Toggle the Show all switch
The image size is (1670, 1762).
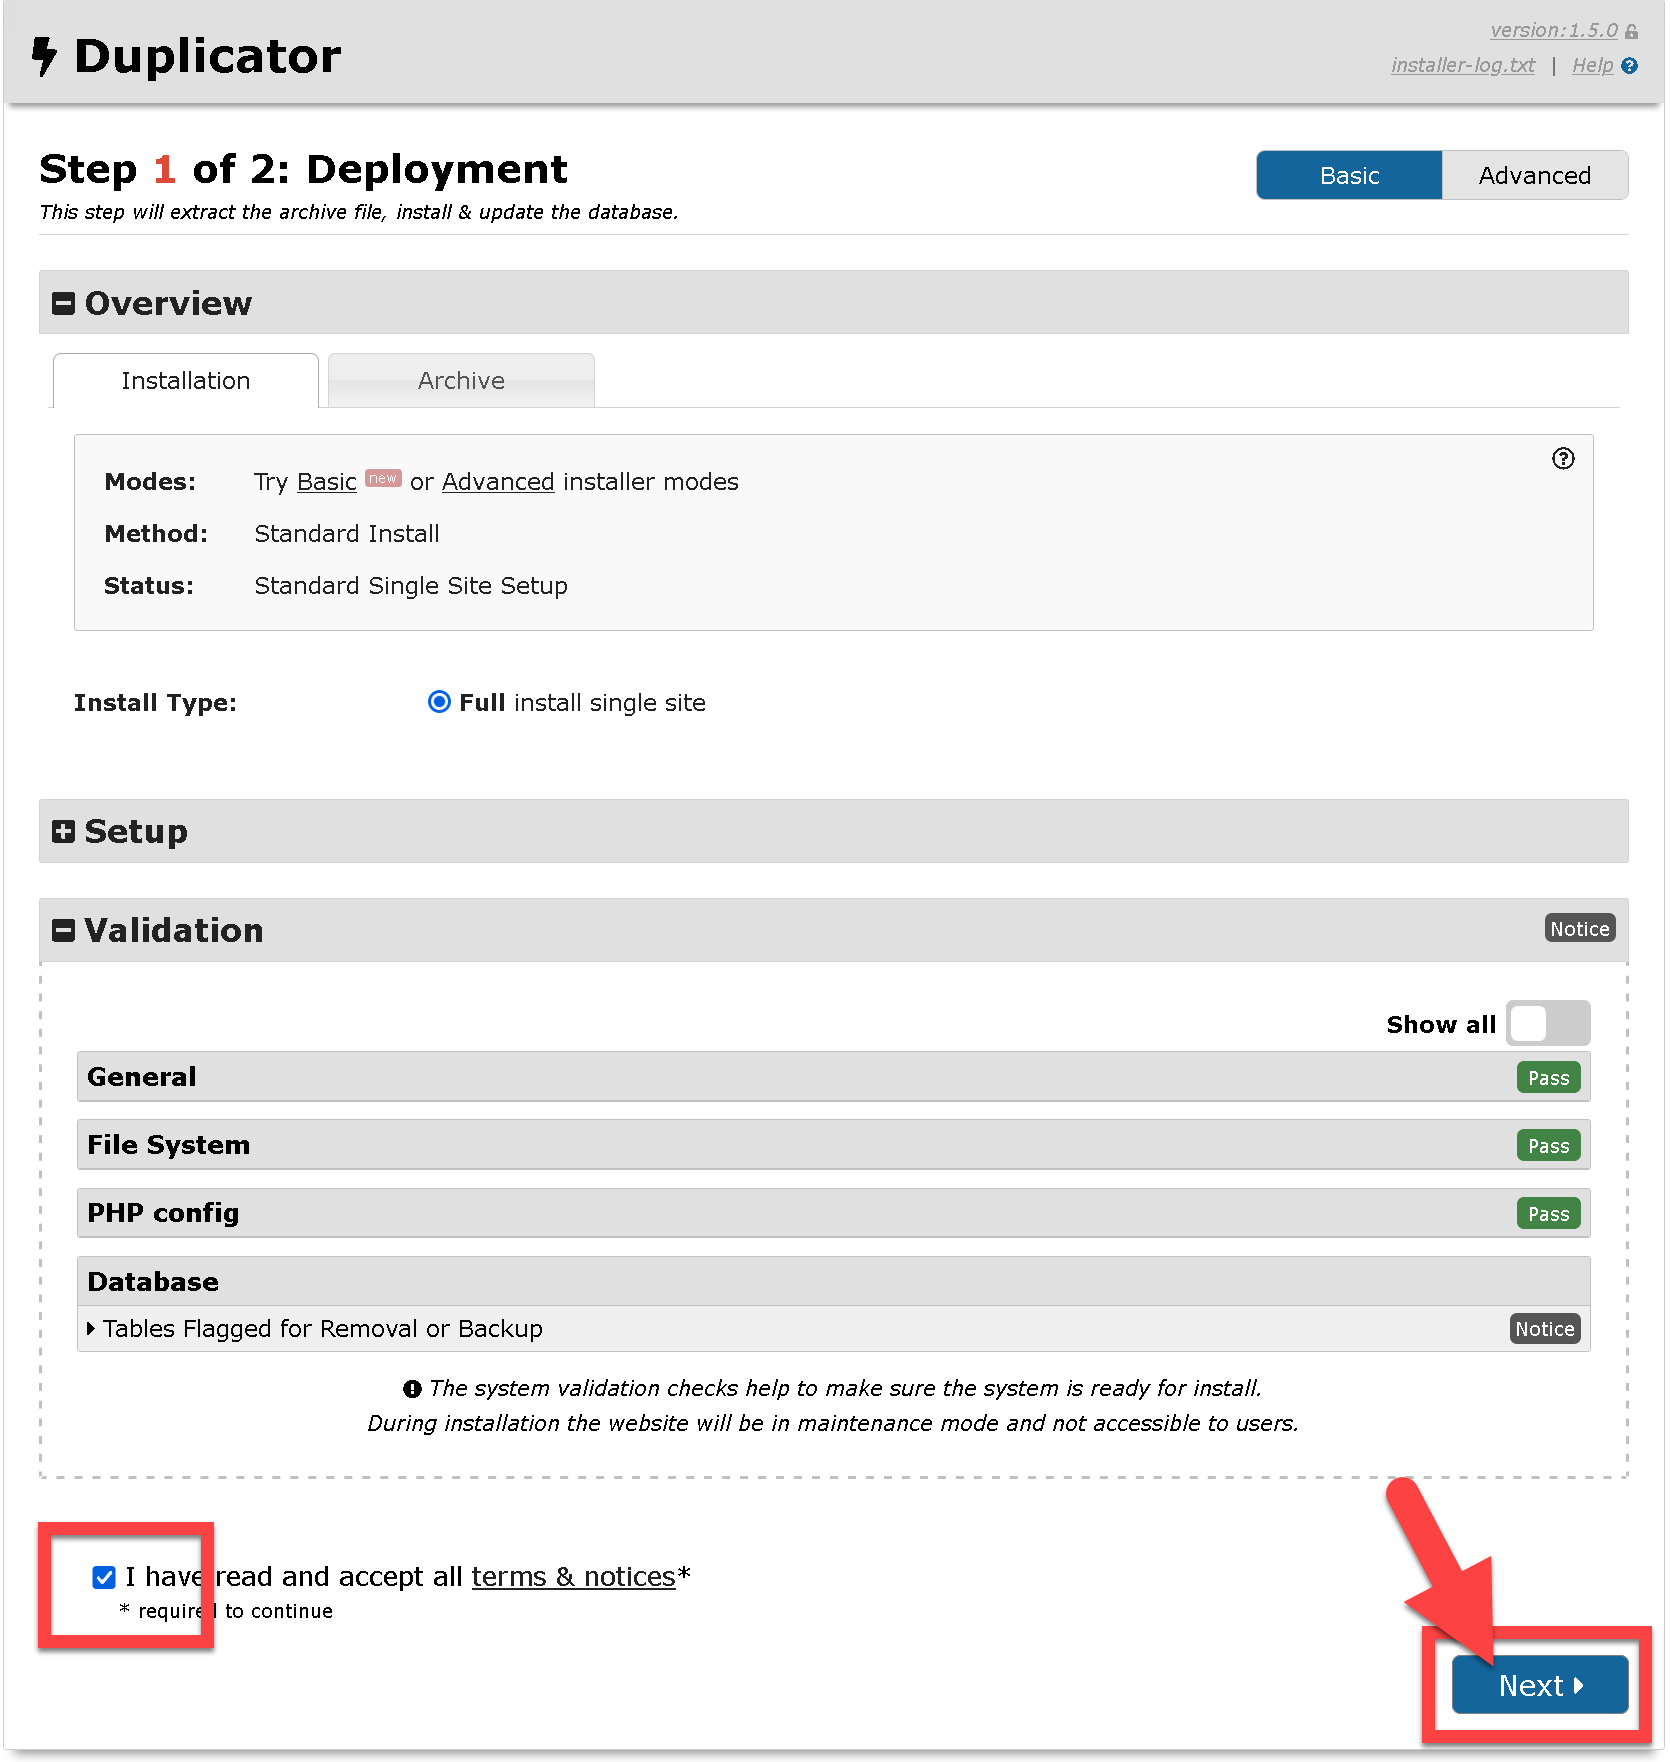tap(1547, 1024)
